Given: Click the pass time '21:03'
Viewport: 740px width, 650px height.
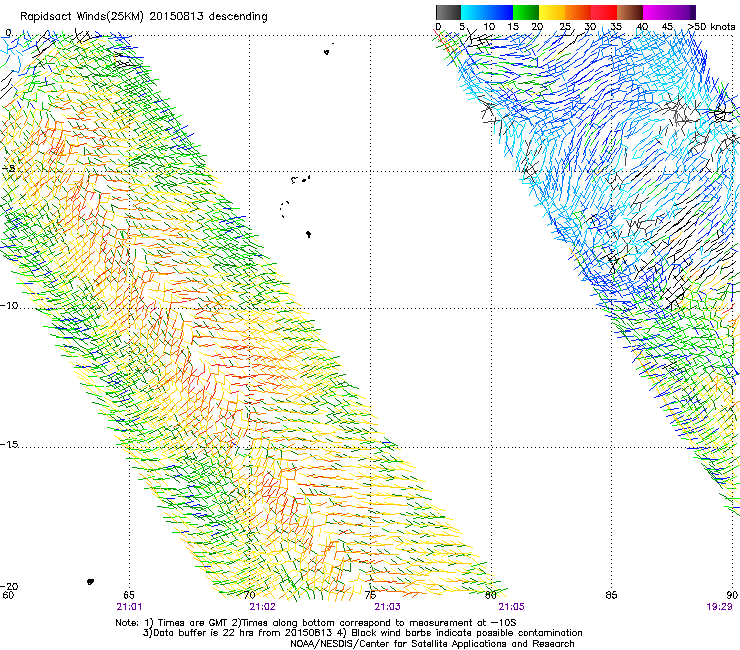Looking at the screenshot, I should pos(387,607).
